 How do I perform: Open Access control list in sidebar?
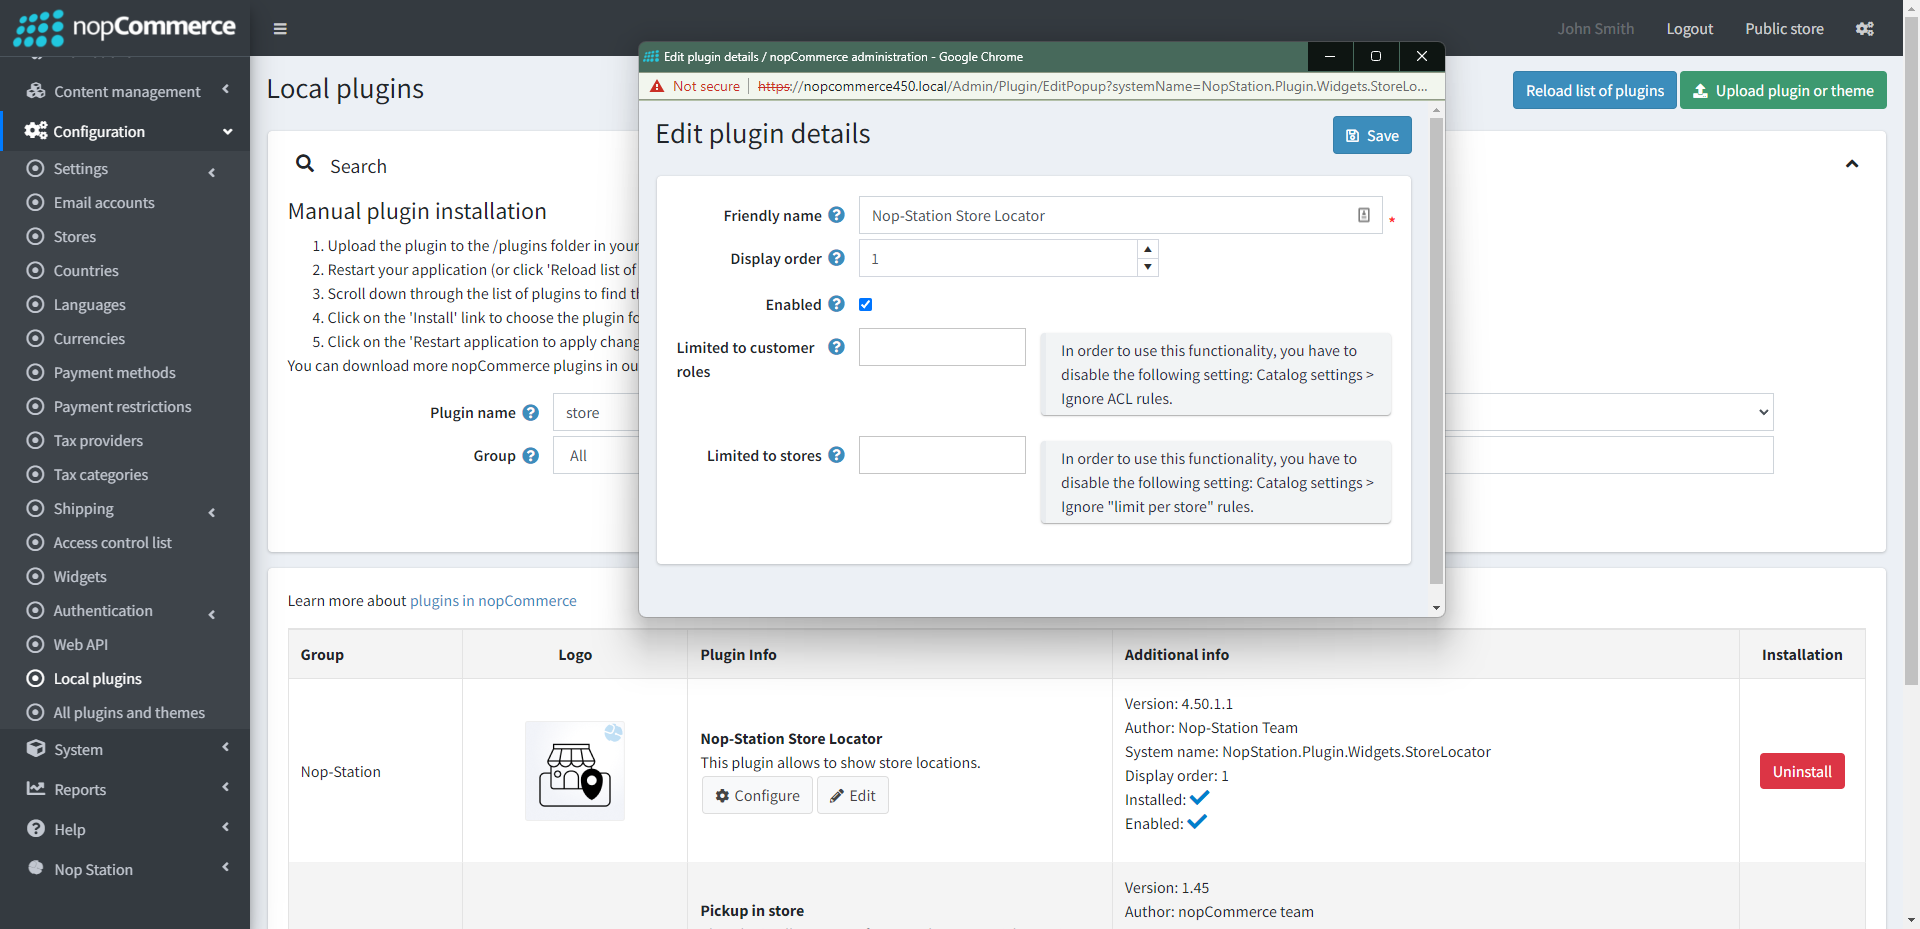(x=113, y=543)
